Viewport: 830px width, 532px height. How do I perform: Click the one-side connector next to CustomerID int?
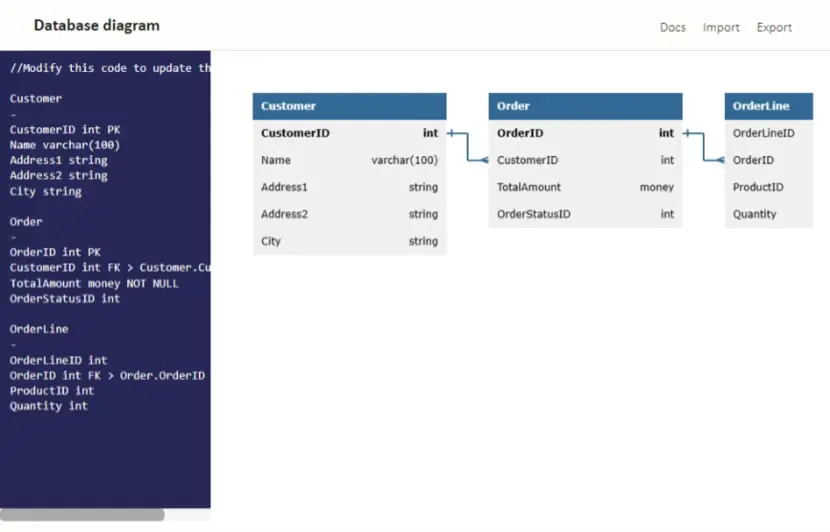452,133
